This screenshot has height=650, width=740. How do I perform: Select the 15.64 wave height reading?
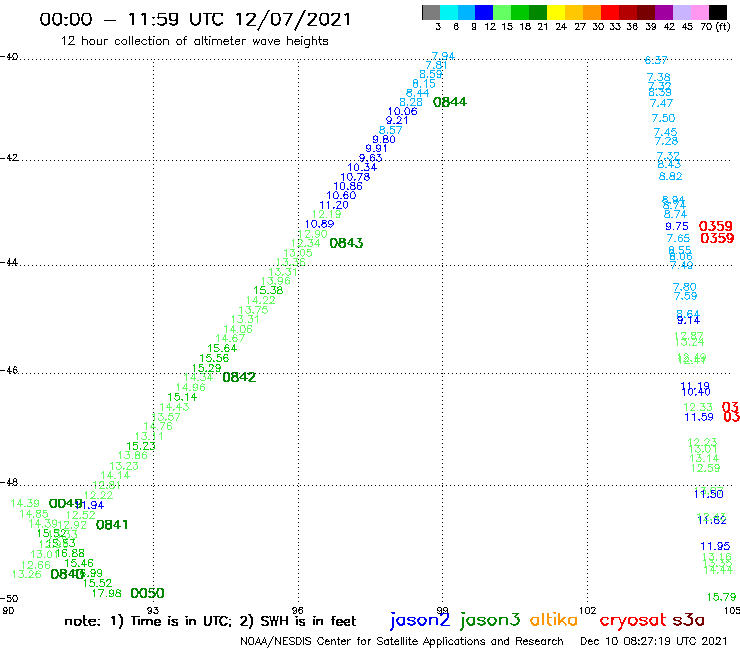coord(222,348)
